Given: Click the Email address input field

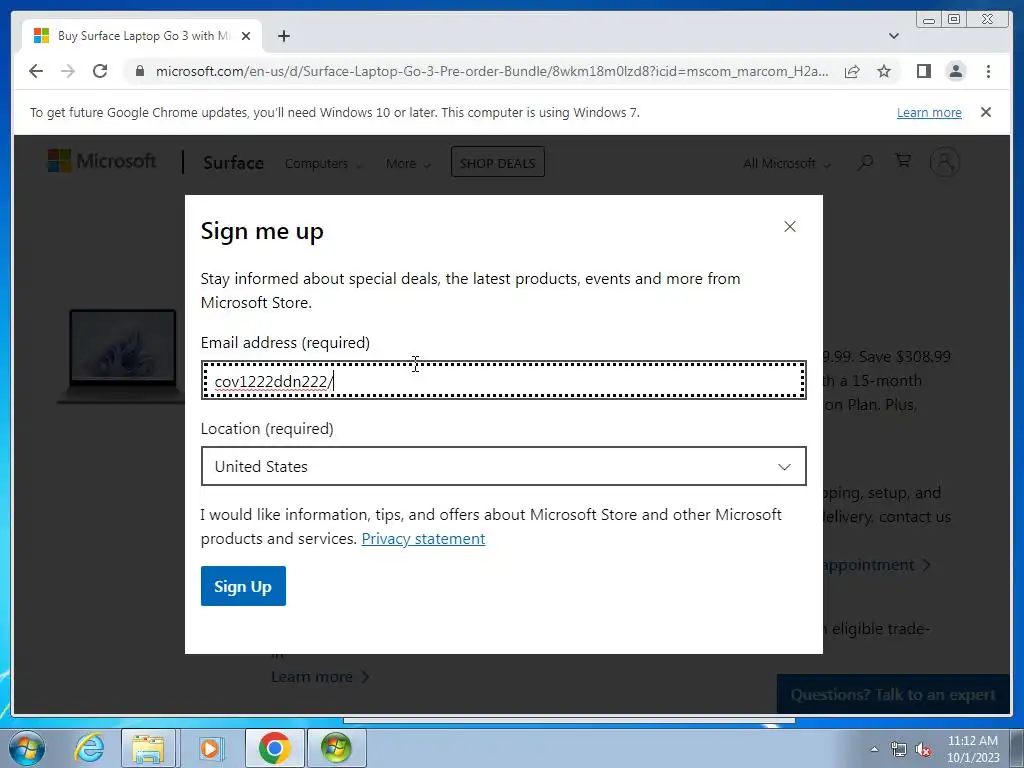Looking at the screenshot, I should (x=504, y=380).
